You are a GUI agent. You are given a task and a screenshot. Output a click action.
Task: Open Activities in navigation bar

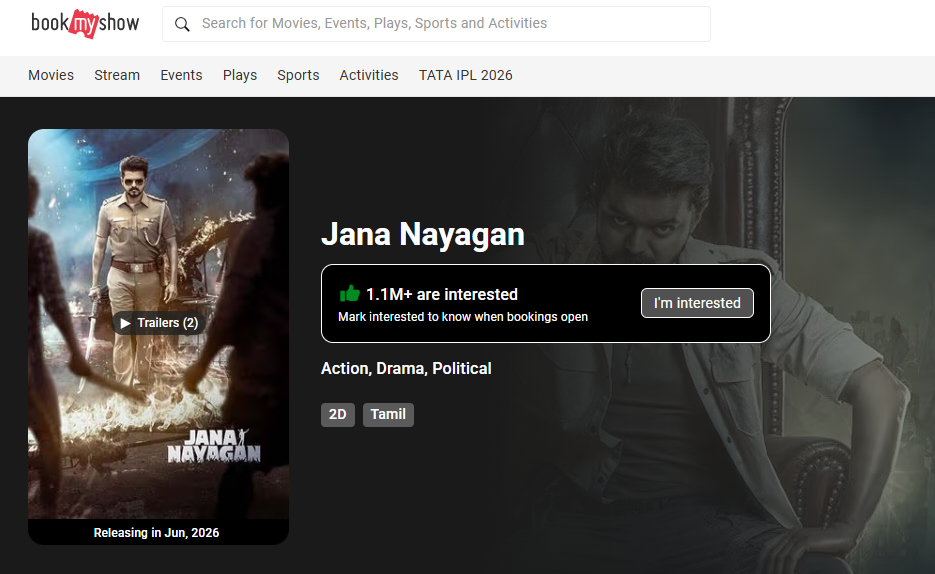coord(369,75)
